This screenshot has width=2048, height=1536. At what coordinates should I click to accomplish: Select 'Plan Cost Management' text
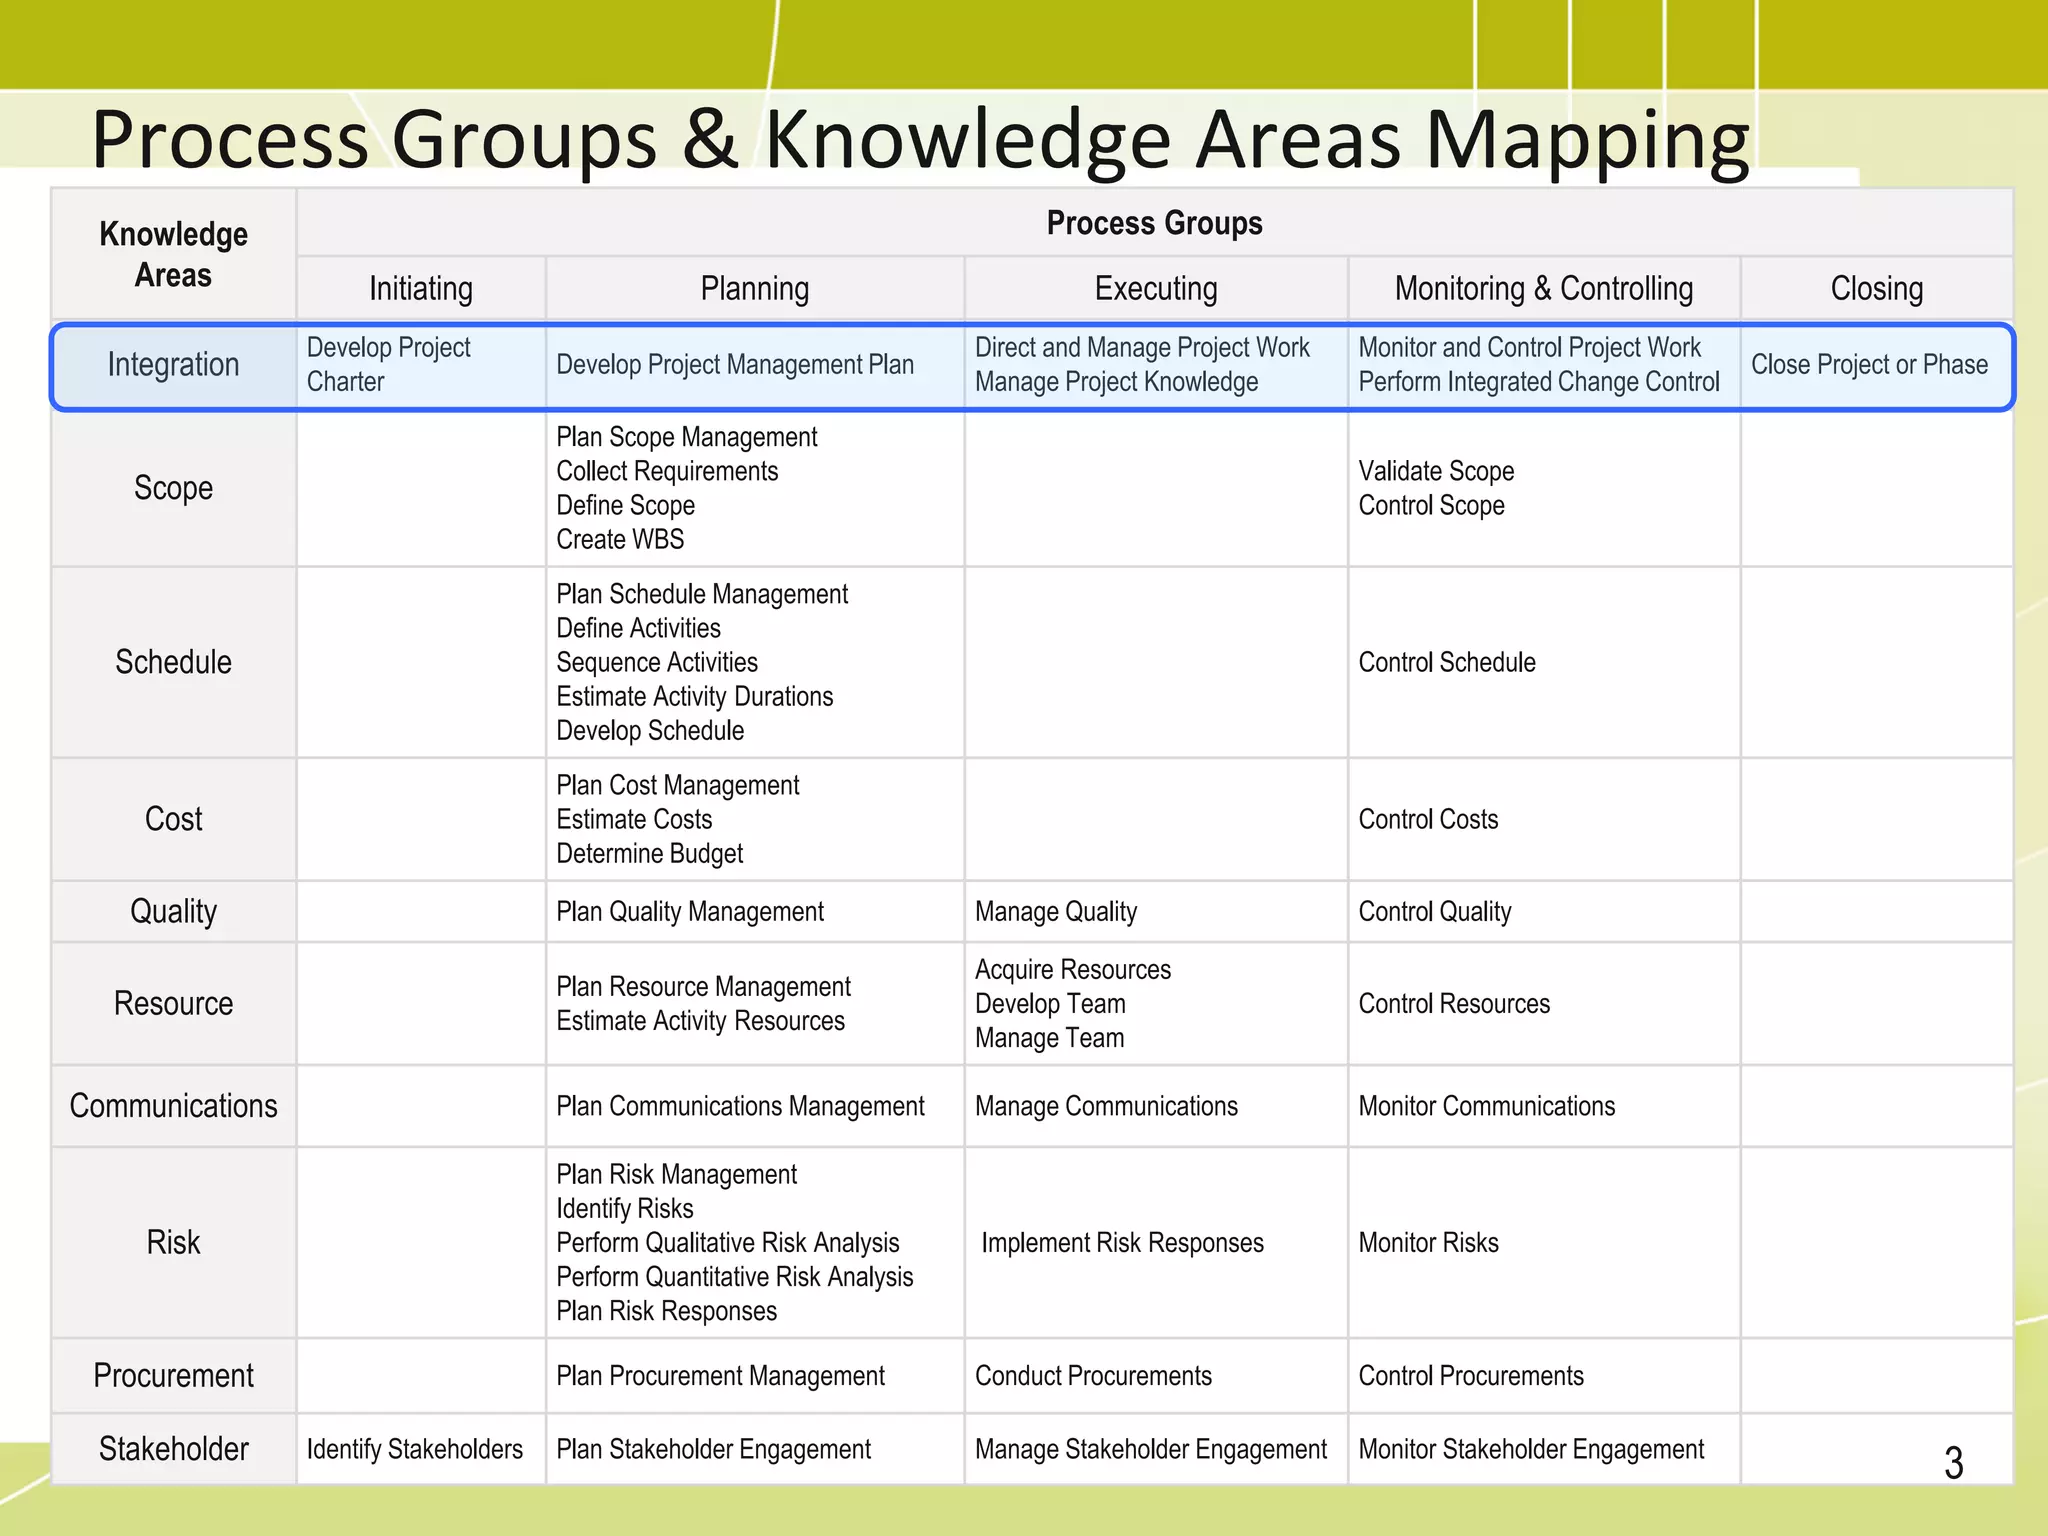[x=678, y=786]
